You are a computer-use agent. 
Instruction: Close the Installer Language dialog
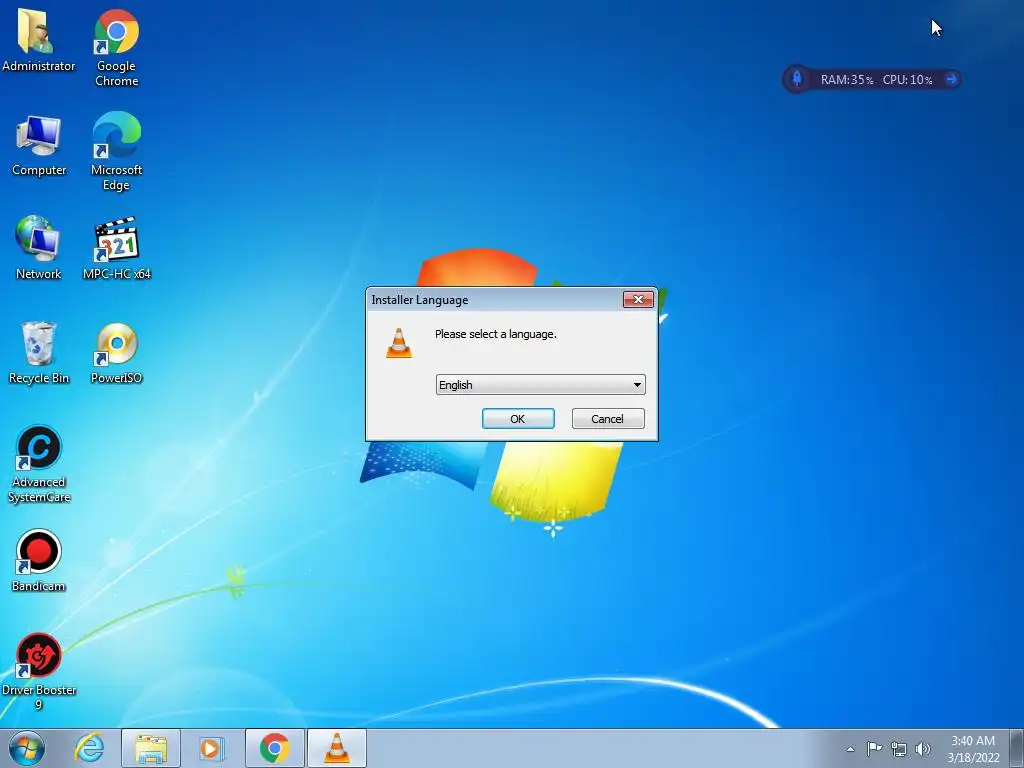point(638,299)
